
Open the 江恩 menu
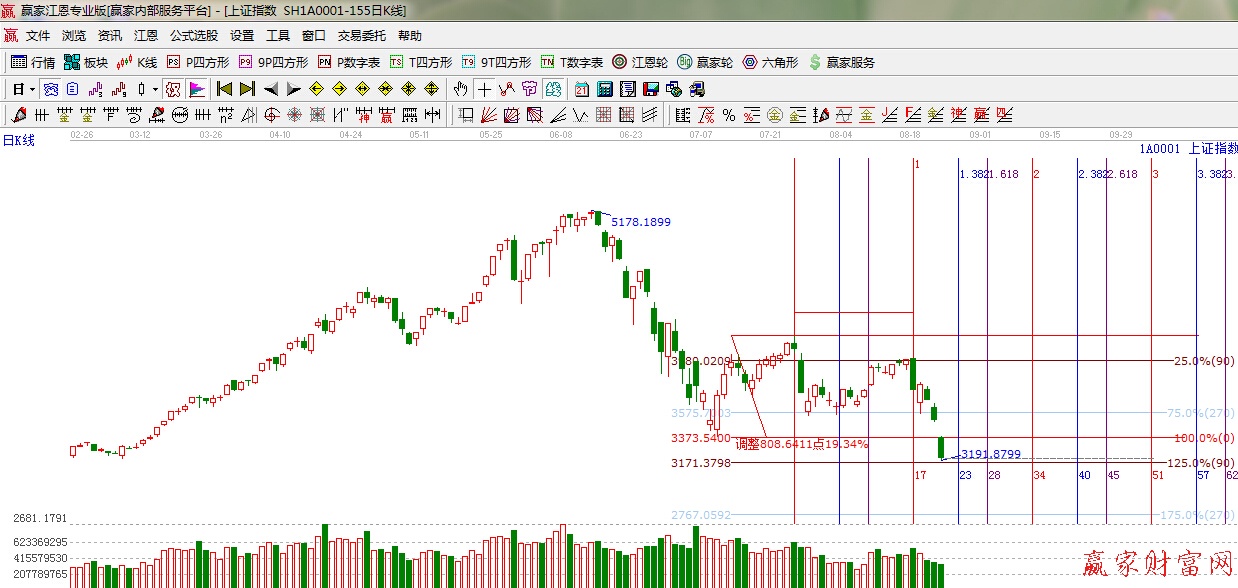click(146, 36)
